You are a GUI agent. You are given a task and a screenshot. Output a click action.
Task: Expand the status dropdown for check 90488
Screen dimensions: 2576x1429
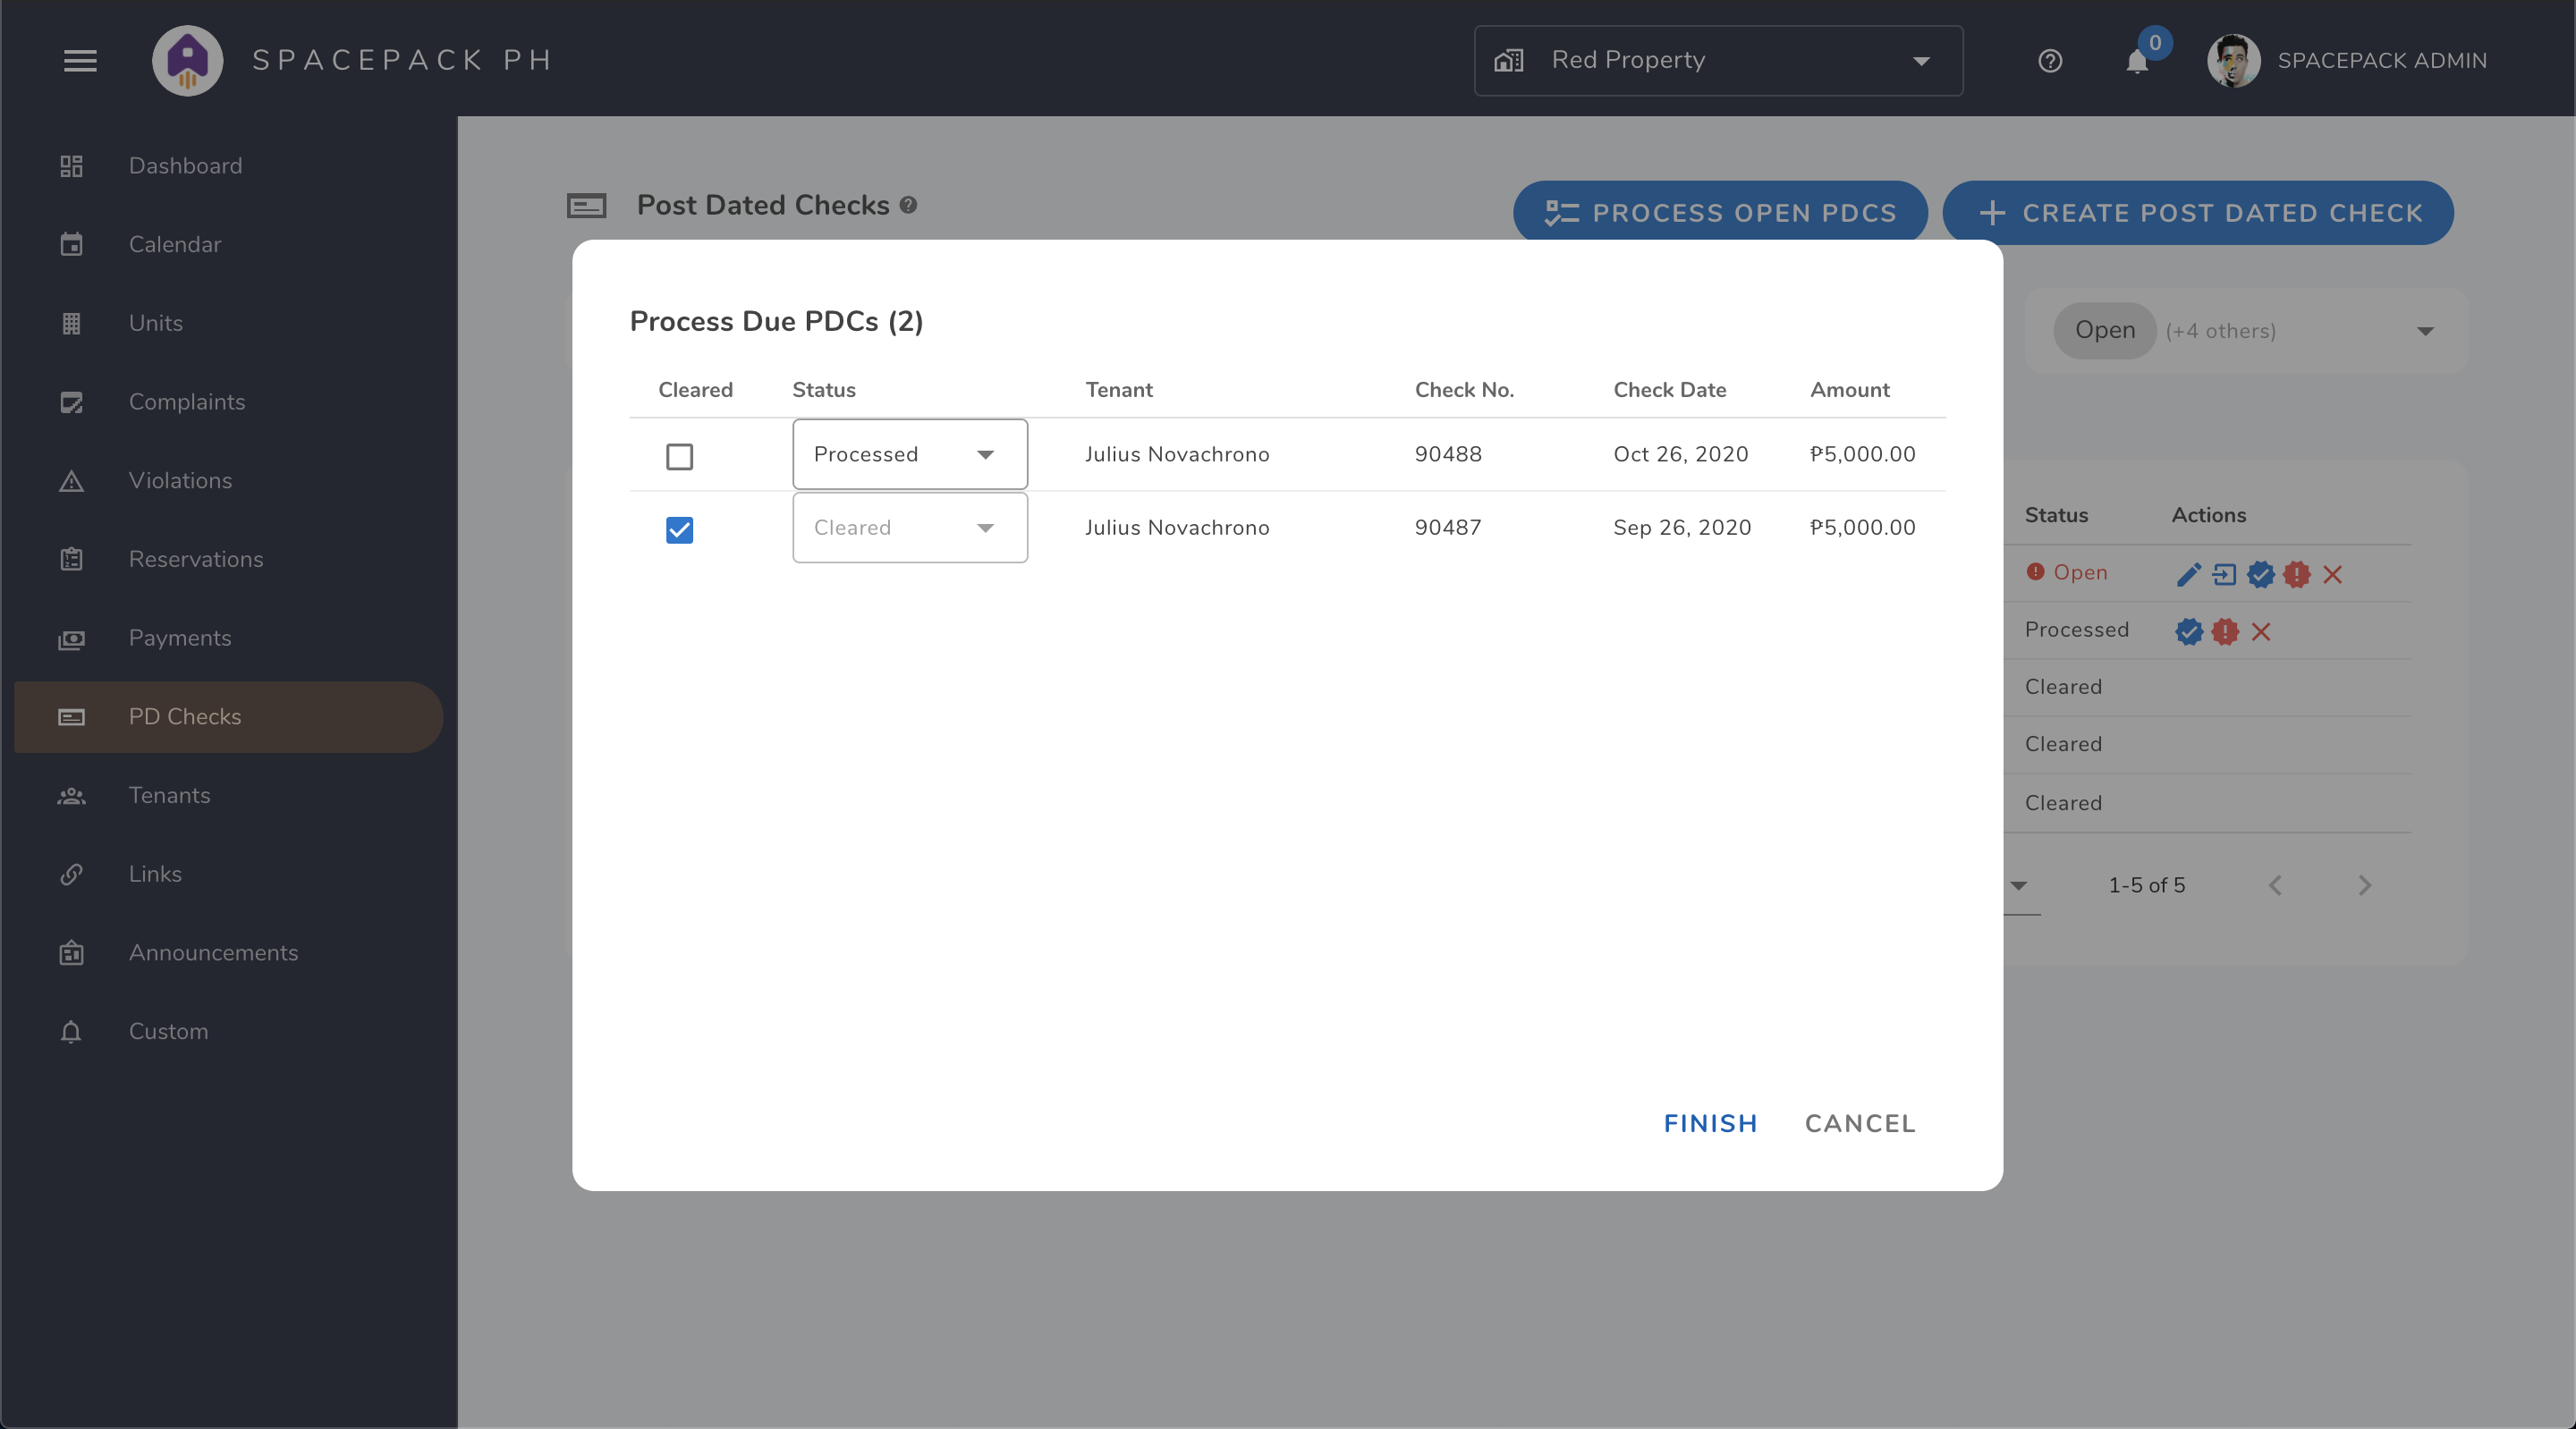pos(986,452)
